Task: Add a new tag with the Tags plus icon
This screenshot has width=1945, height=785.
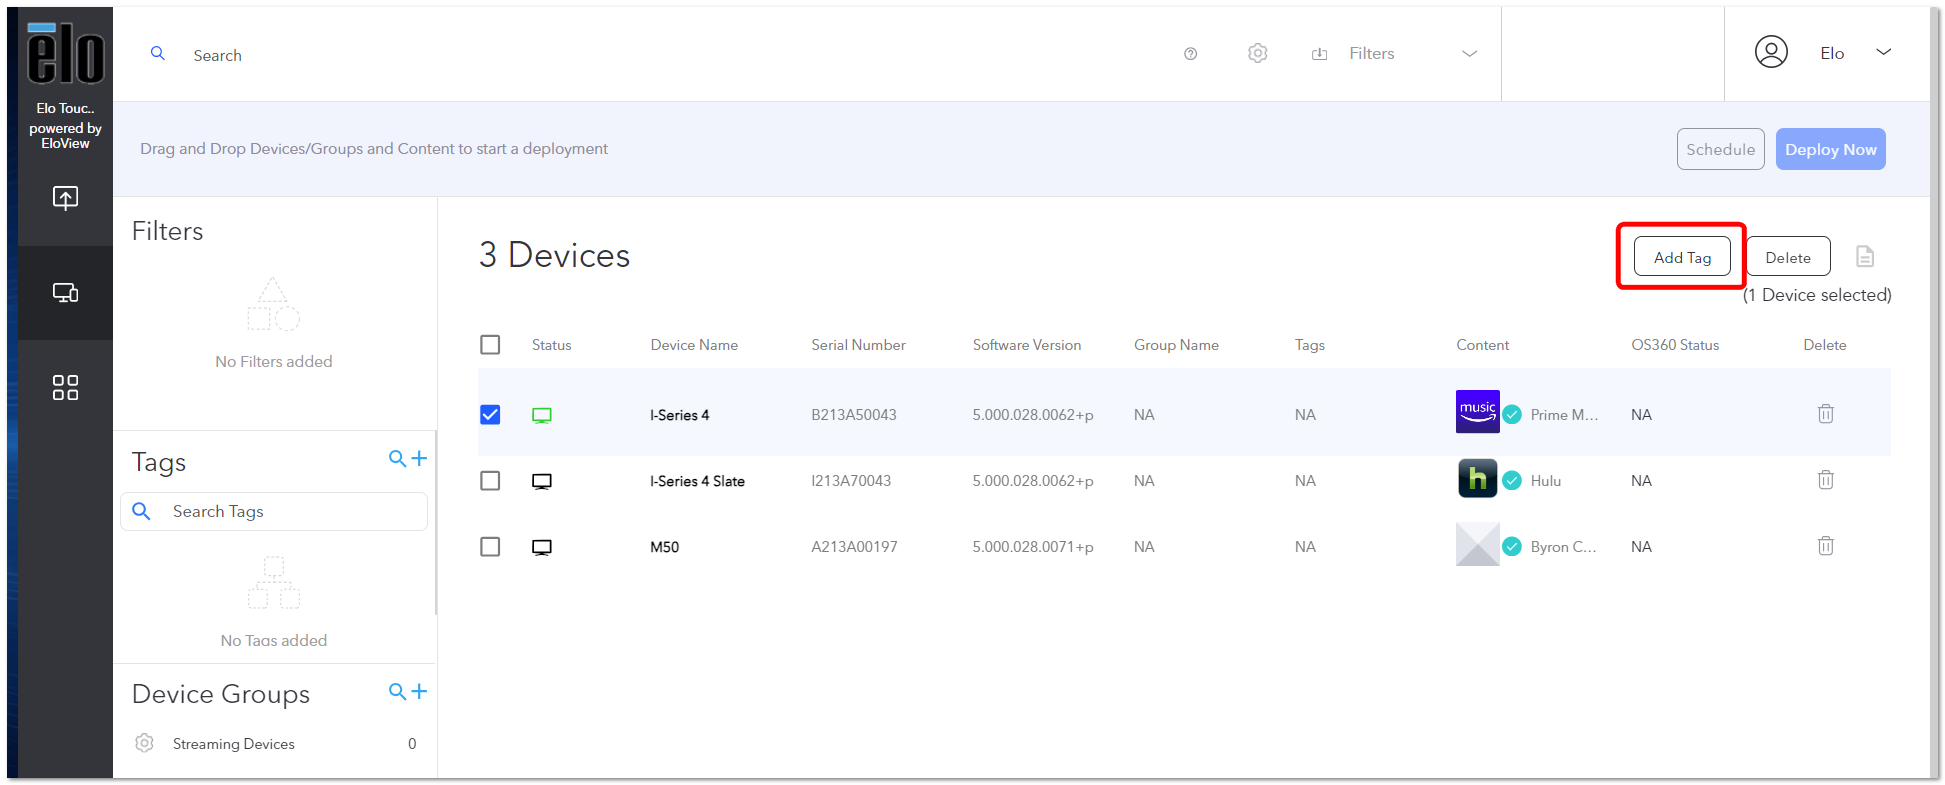Action: [419, 458]
